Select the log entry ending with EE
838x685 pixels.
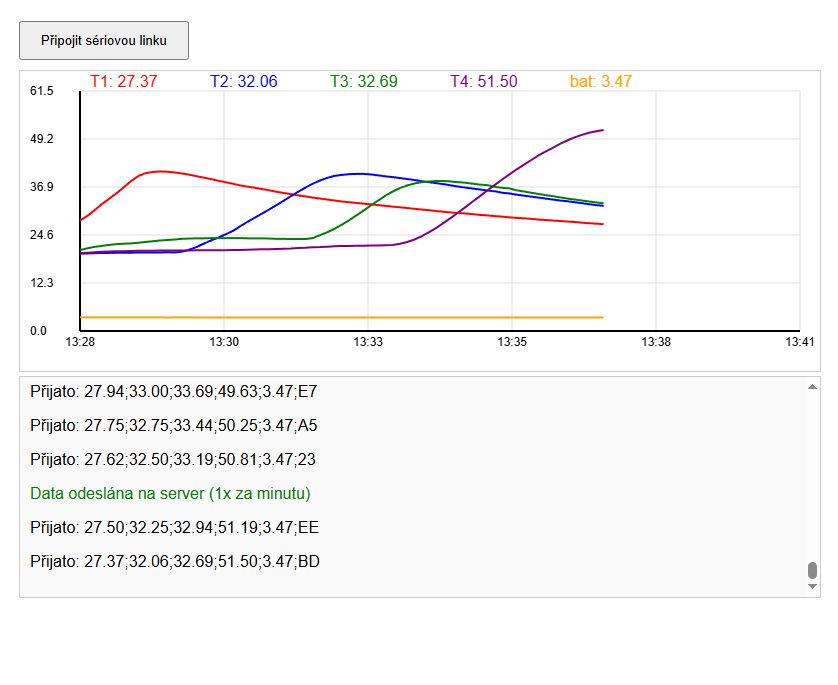point(174,527)
